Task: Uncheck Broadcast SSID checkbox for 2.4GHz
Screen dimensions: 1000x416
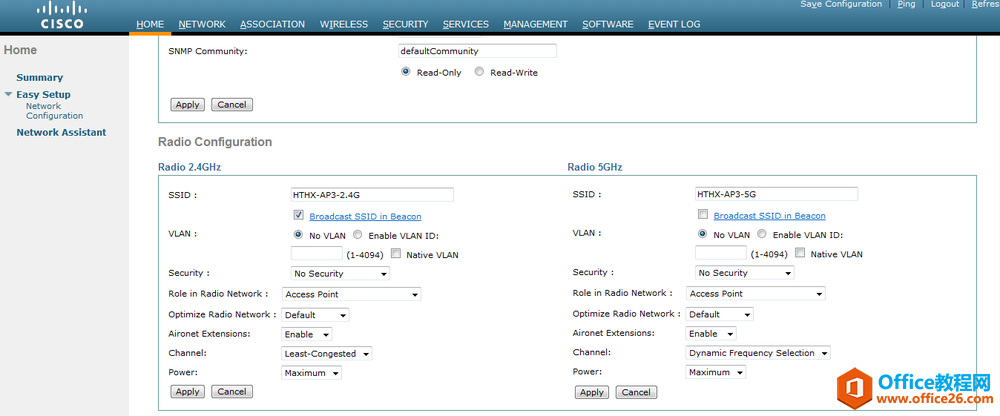Action: pos(298,216)
